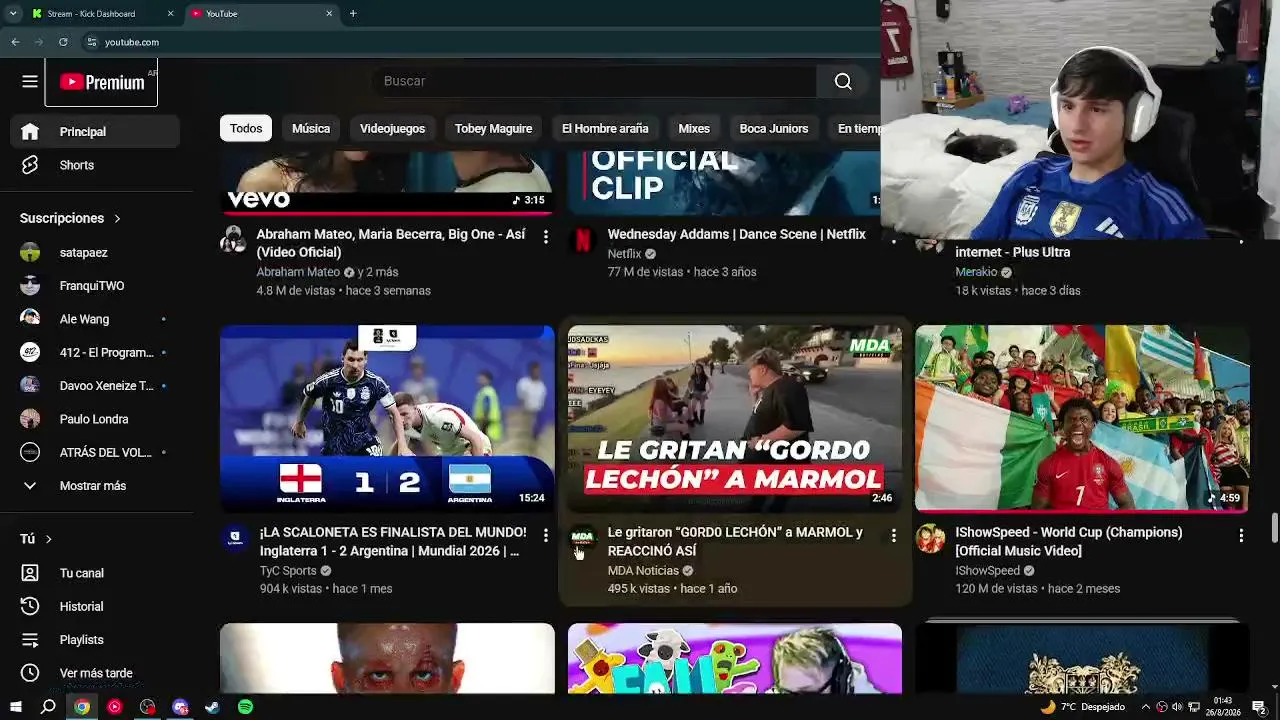Open Wednesday Addams Dance Scene title
The height and width of the screenshot is (720, 1280).
[736, 234]
